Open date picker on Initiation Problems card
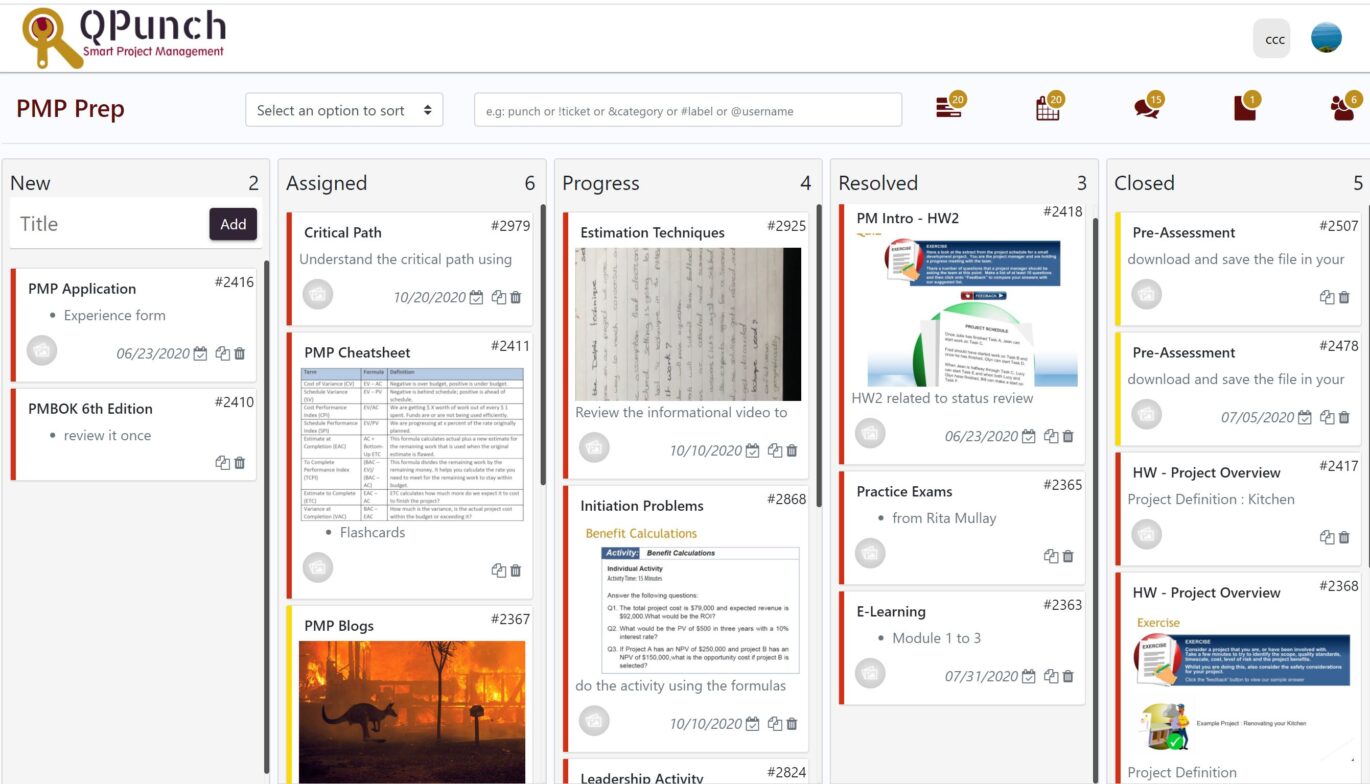 [x=753, y=723]
